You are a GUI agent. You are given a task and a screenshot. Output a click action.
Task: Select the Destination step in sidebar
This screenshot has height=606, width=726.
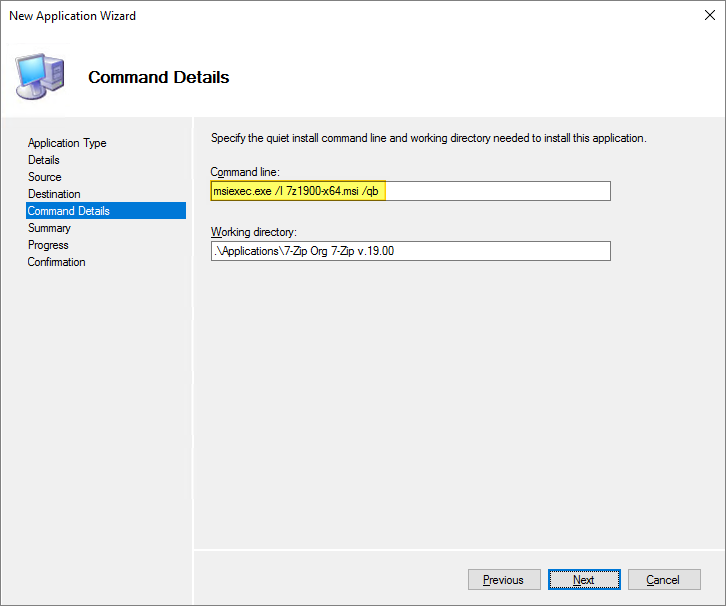[x=54, y=194]
